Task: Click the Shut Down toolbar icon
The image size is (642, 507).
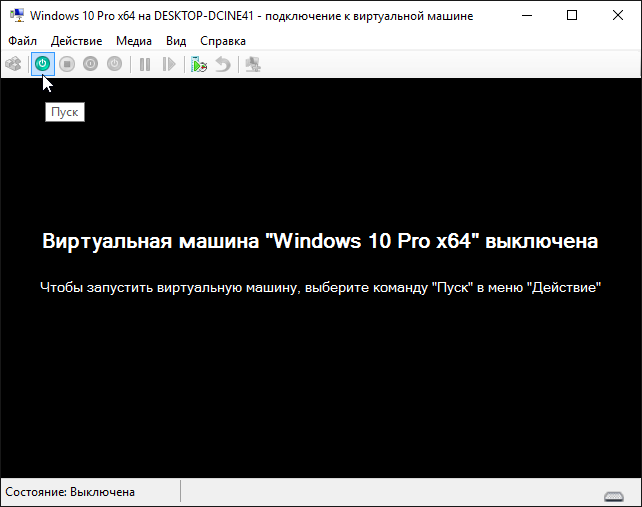Action: point(90,64)
